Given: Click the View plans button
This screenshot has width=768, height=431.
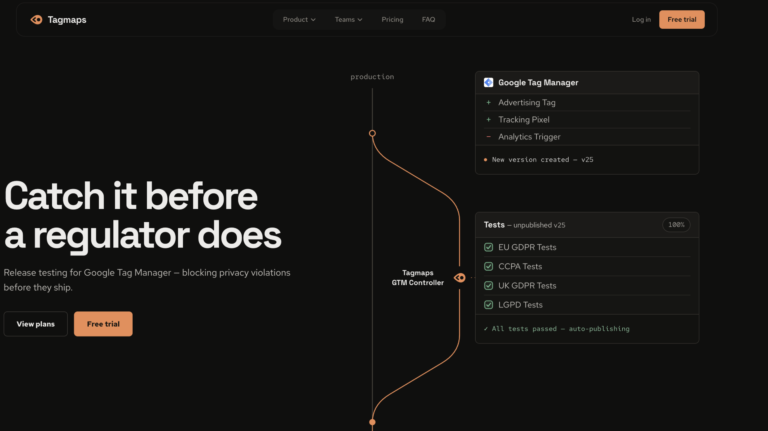Looking at the screenshot, I should click(36, 324).
